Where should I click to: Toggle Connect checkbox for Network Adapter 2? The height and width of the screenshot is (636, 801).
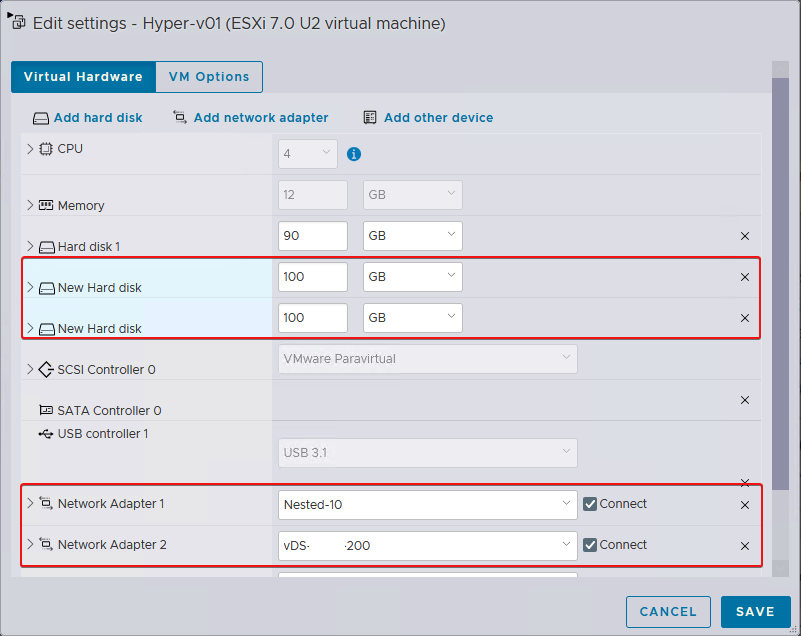click(x=590, y=545)
